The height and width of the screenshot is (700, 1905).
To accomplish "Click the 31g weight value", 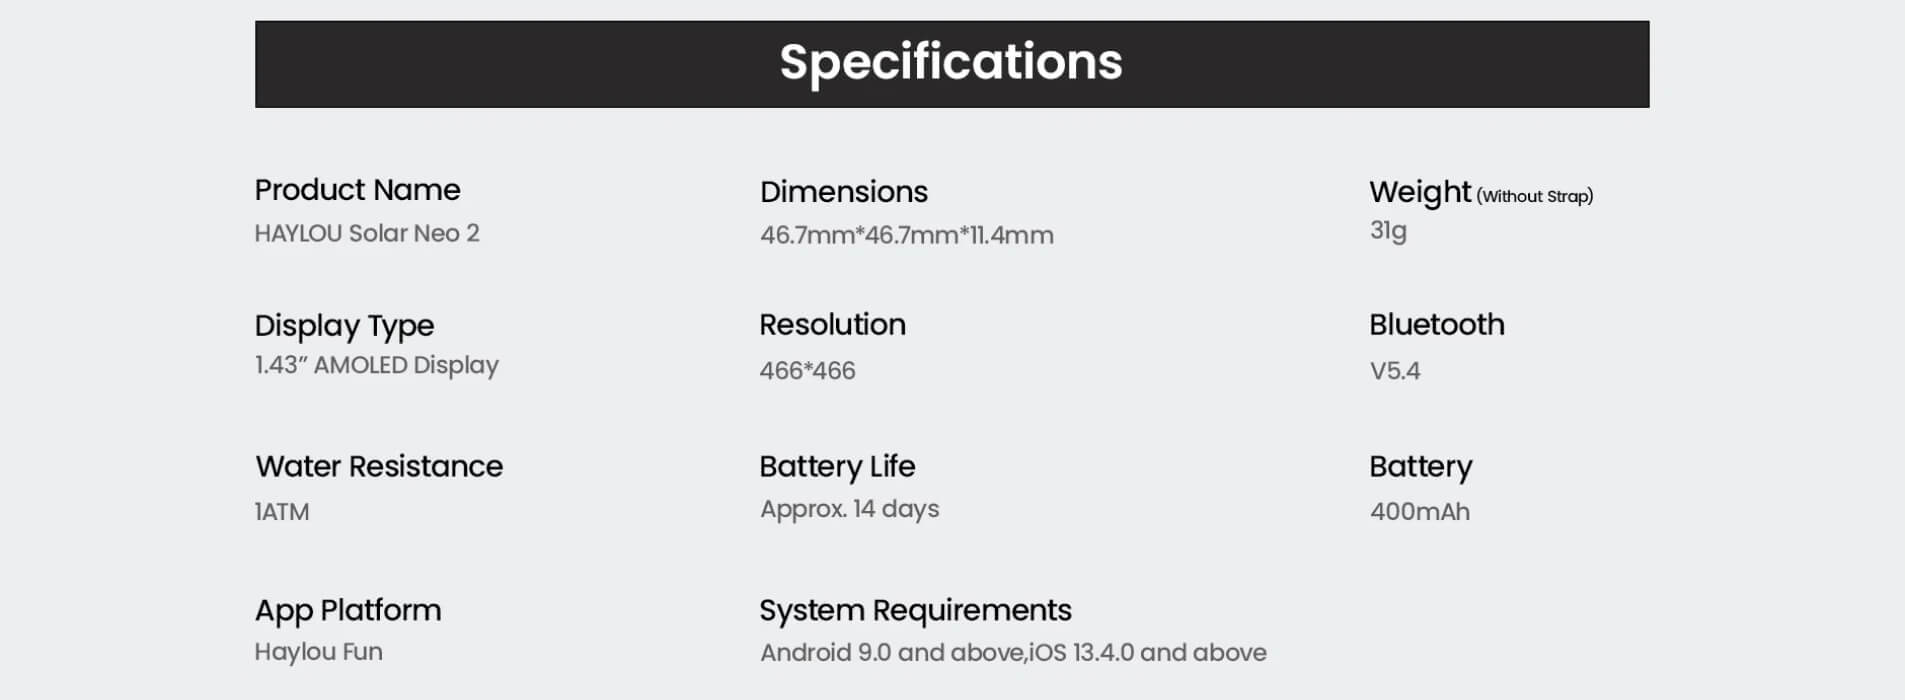I will pyautogui.click(x=1388, y=231).
